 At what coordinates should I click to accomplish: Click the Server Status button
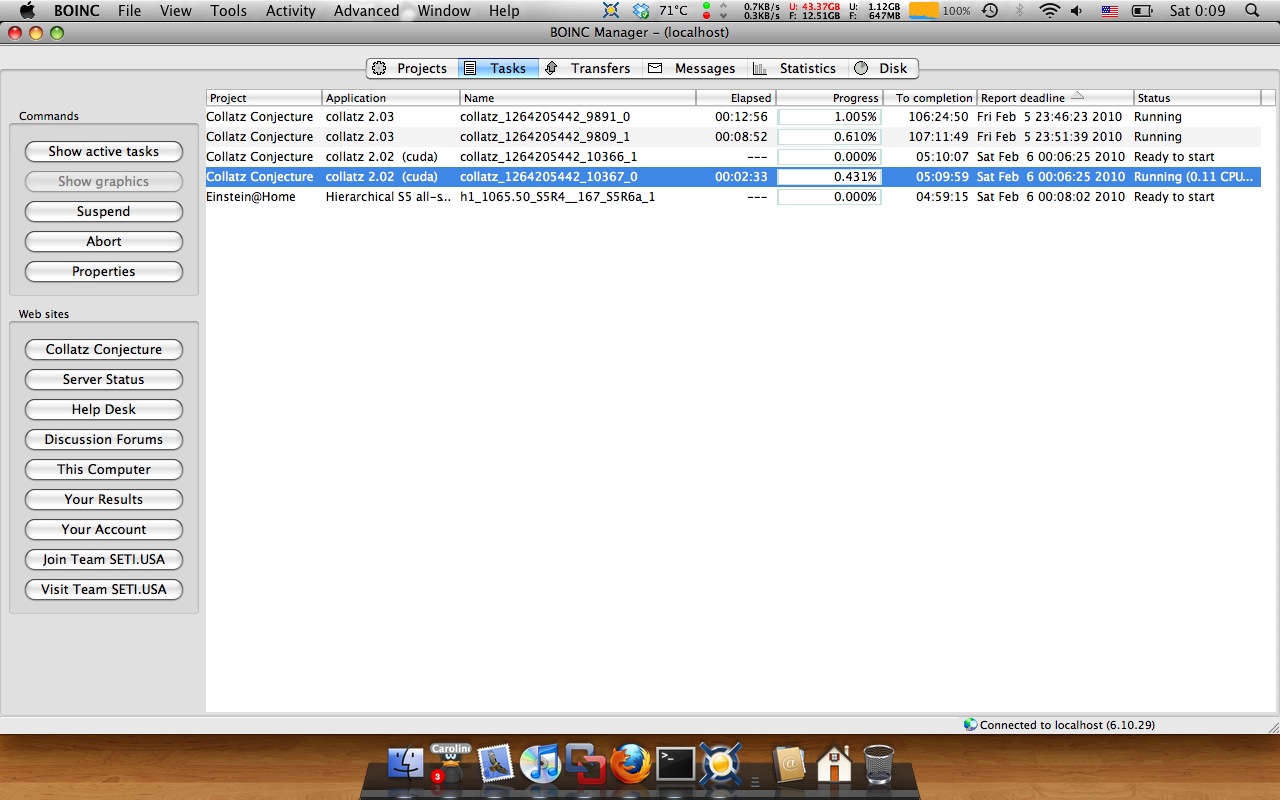pos(104,380)
